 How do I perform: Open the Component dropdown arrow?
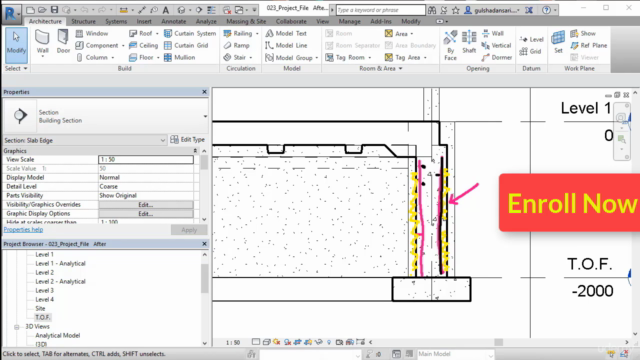click(123, 46)
